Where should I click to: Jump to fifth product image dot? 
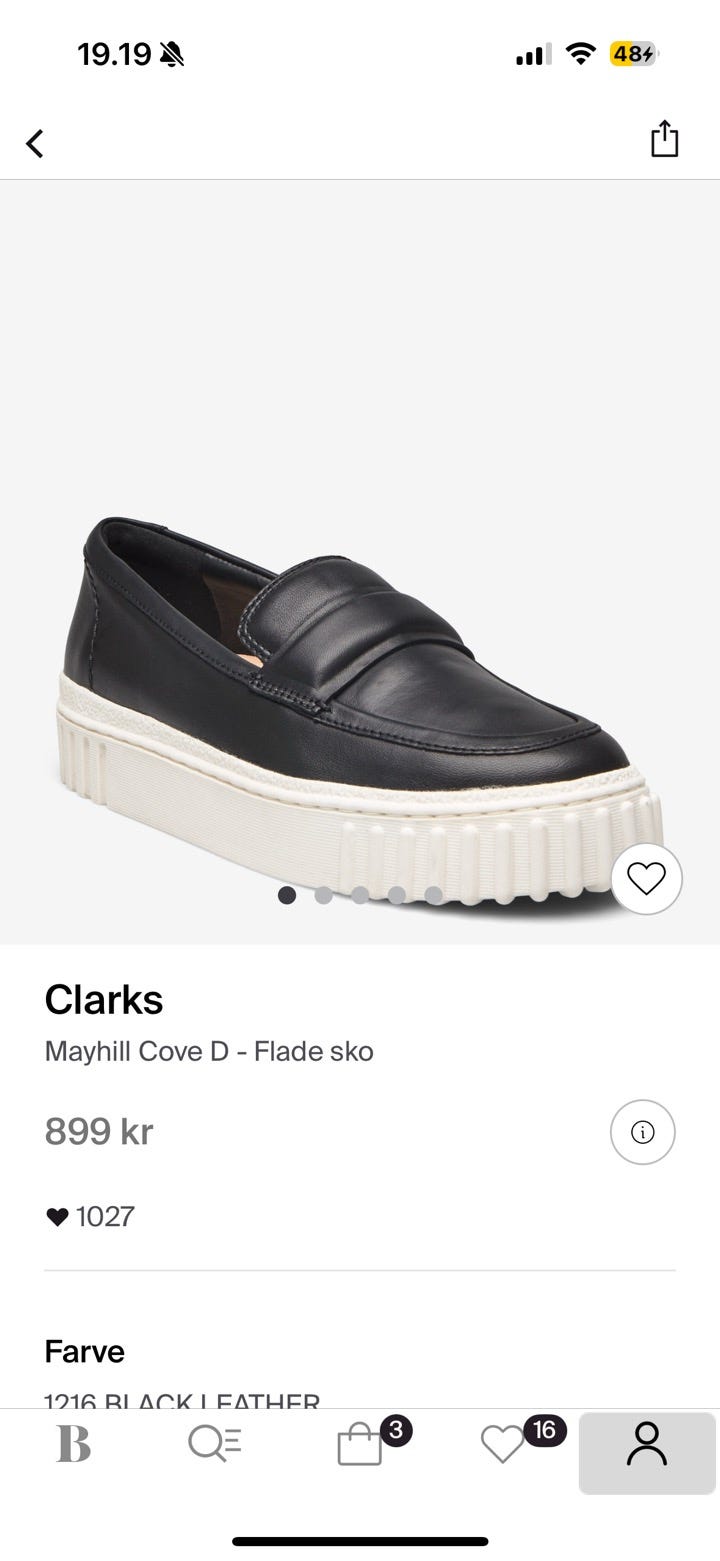433,895
